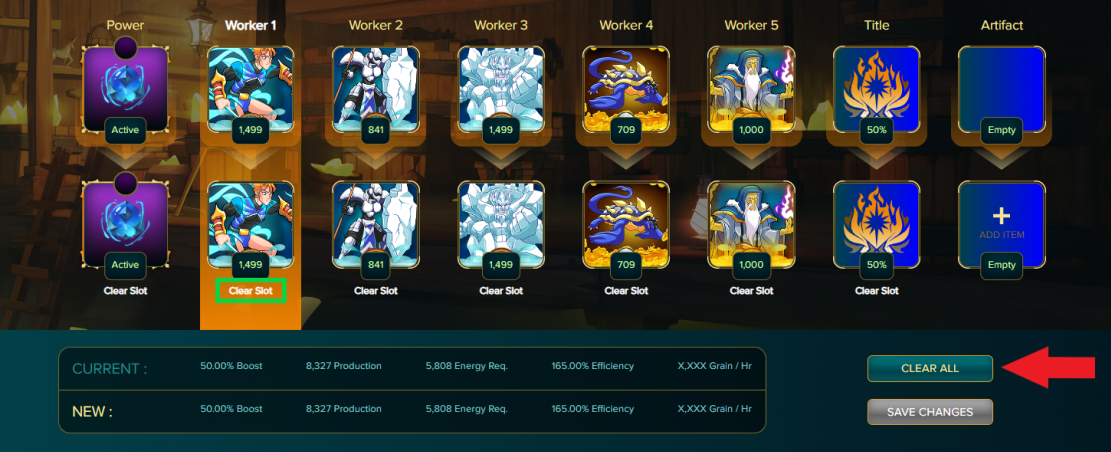Add an item to the Artifact slot
Screen dimensions: 1111x452
[1002, 224]
